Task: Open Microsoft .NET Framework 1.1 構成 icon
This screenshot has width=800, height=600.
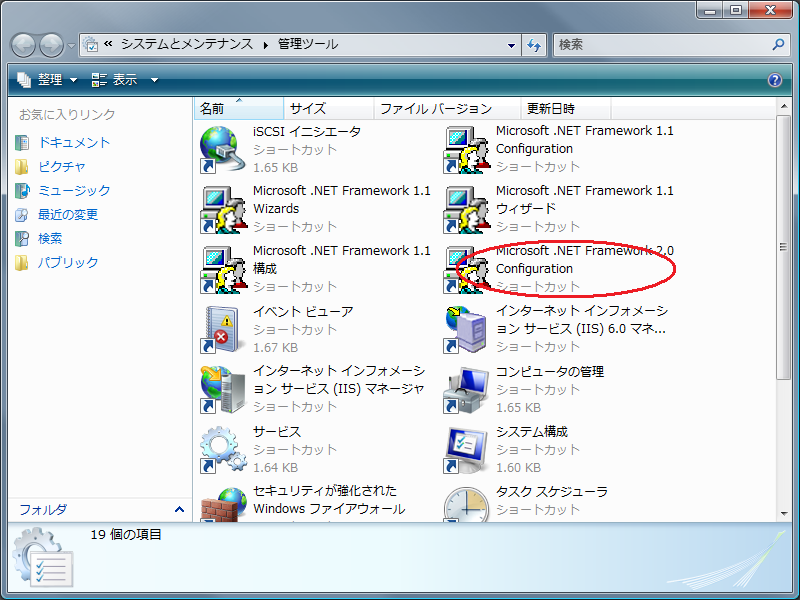Action: (222, 270)
